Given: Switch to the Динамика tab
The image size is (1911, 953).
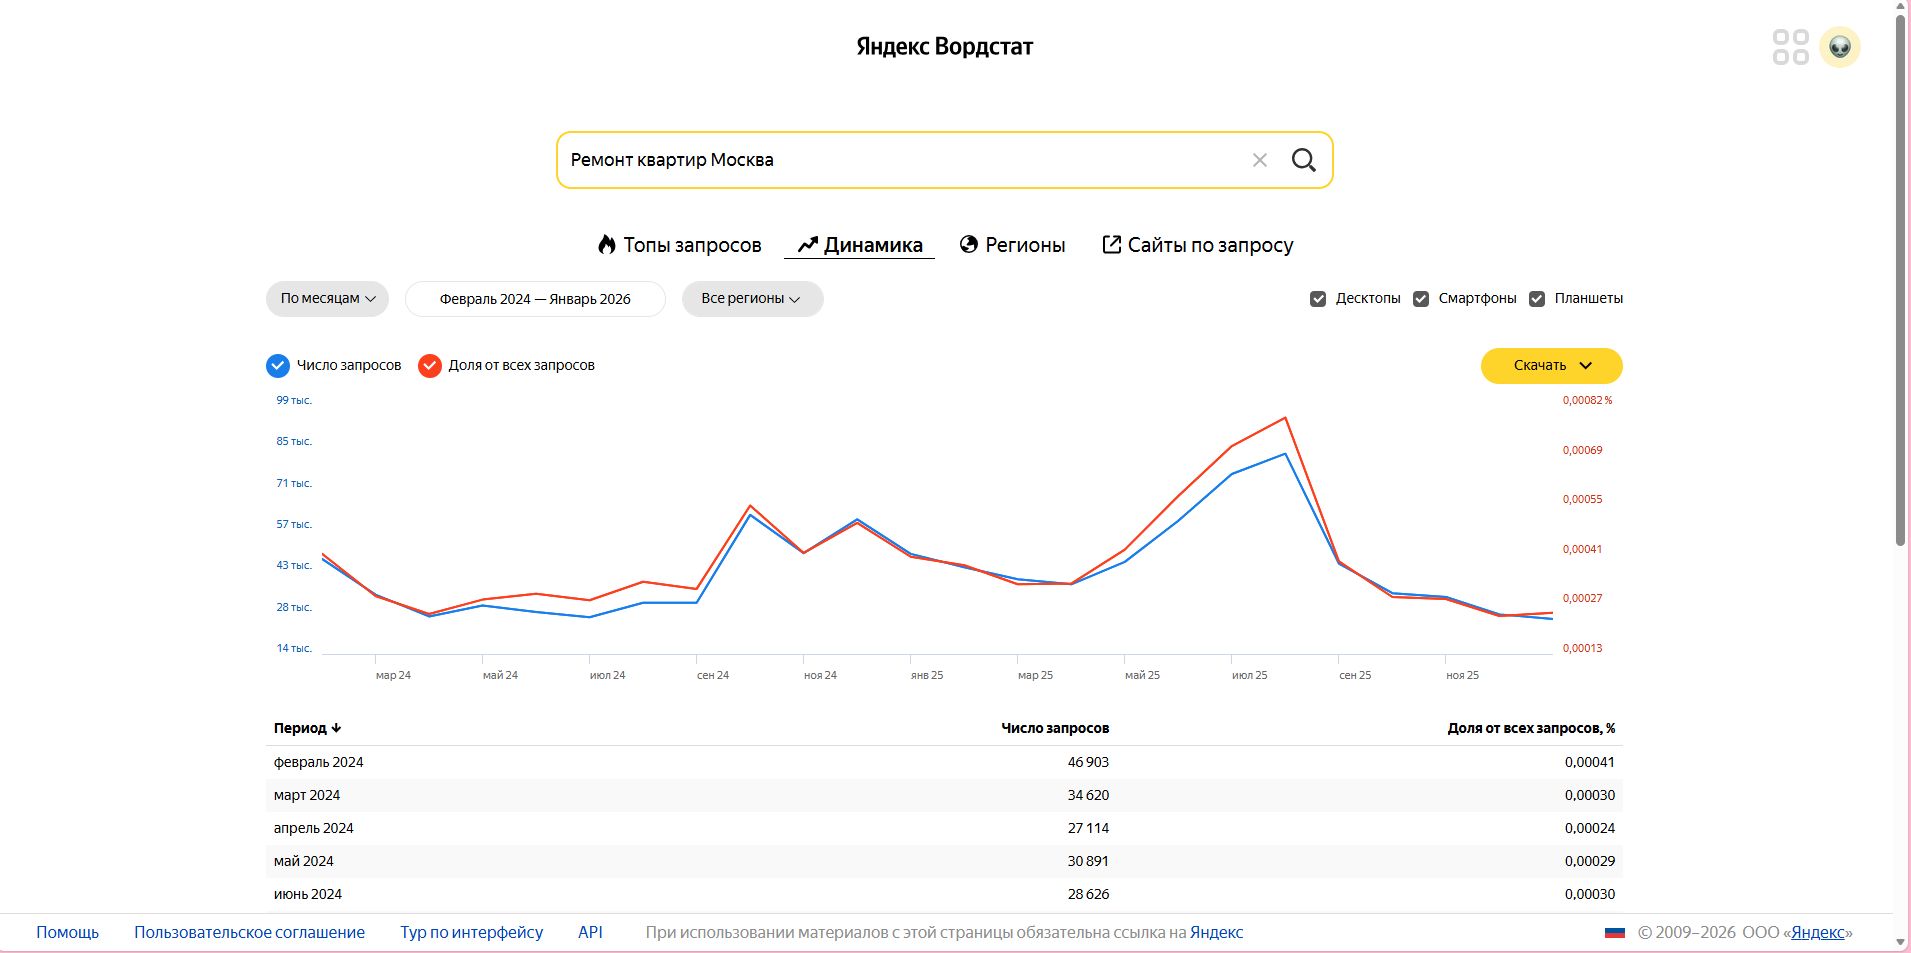Looking at the screenshot, I should click(x=860, y=245).
